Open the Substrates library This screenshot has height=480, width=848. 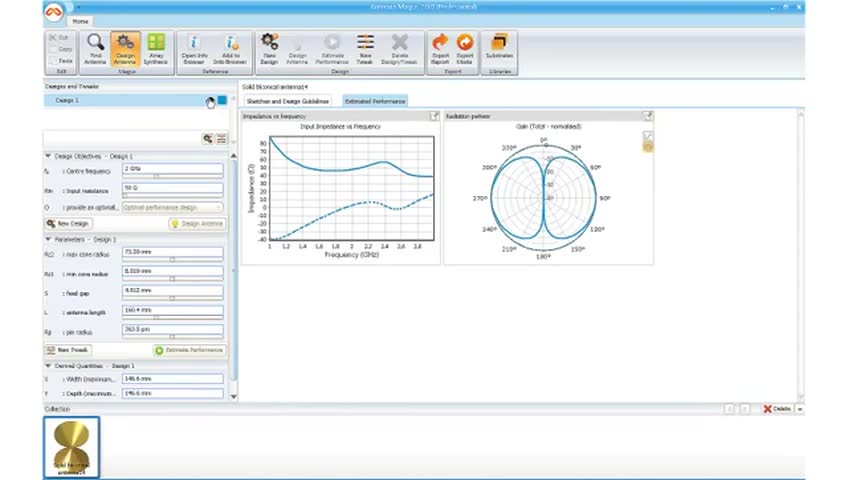point(499,48)
